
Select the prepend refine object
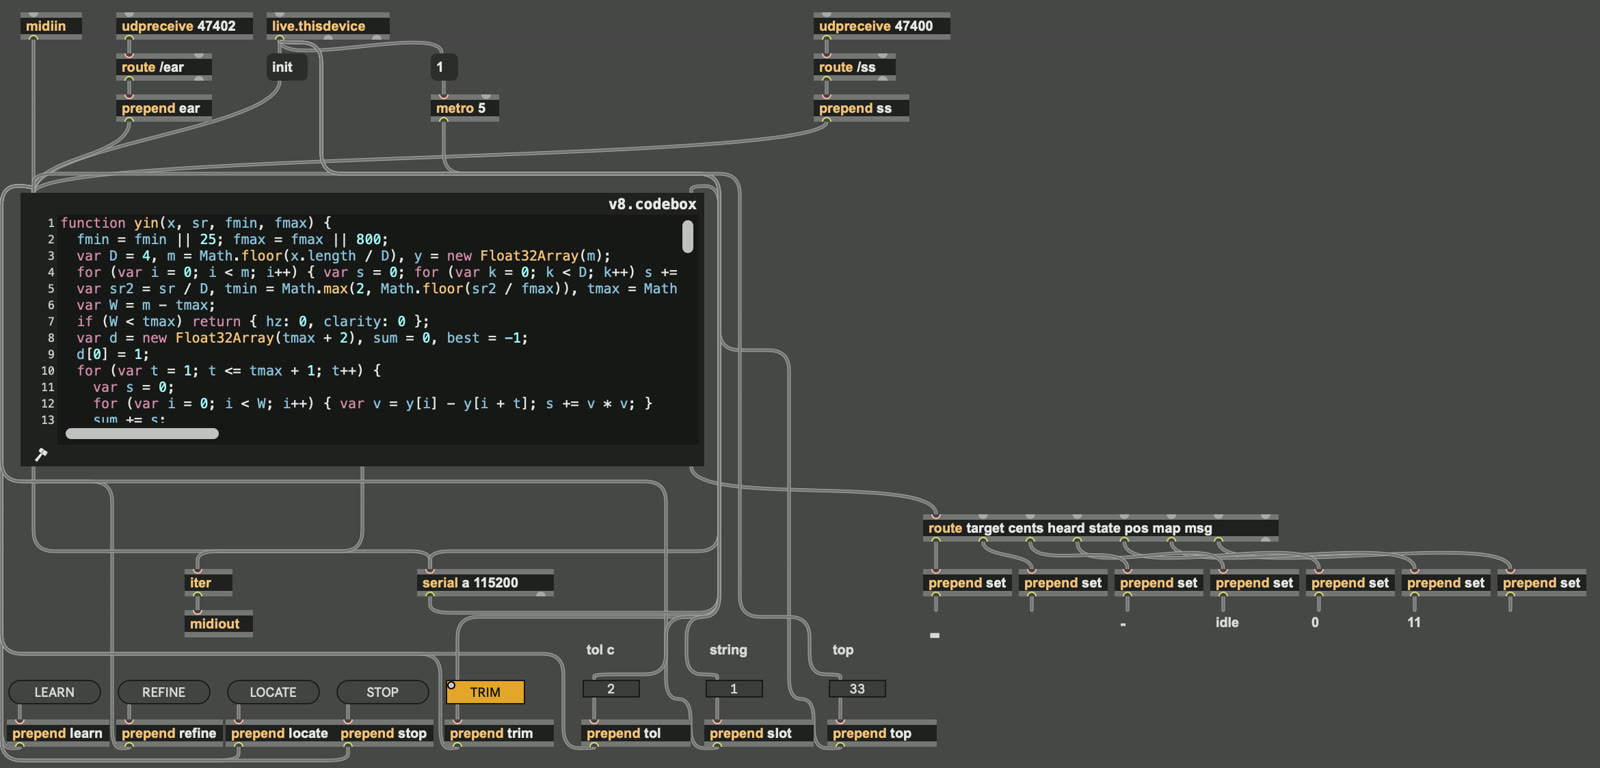click(x=168, y=733)
